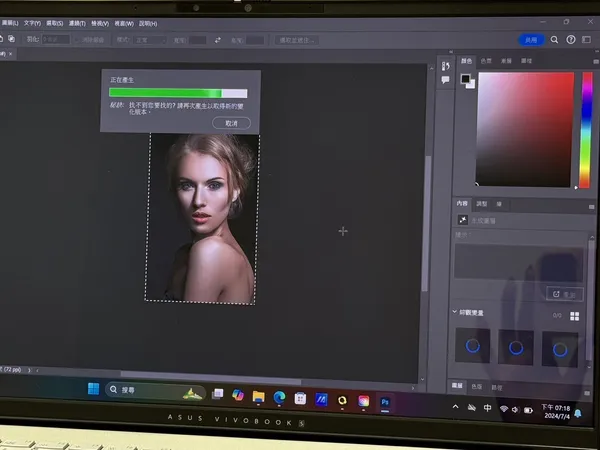Click the 高度 height input field

tap(255, 40)
